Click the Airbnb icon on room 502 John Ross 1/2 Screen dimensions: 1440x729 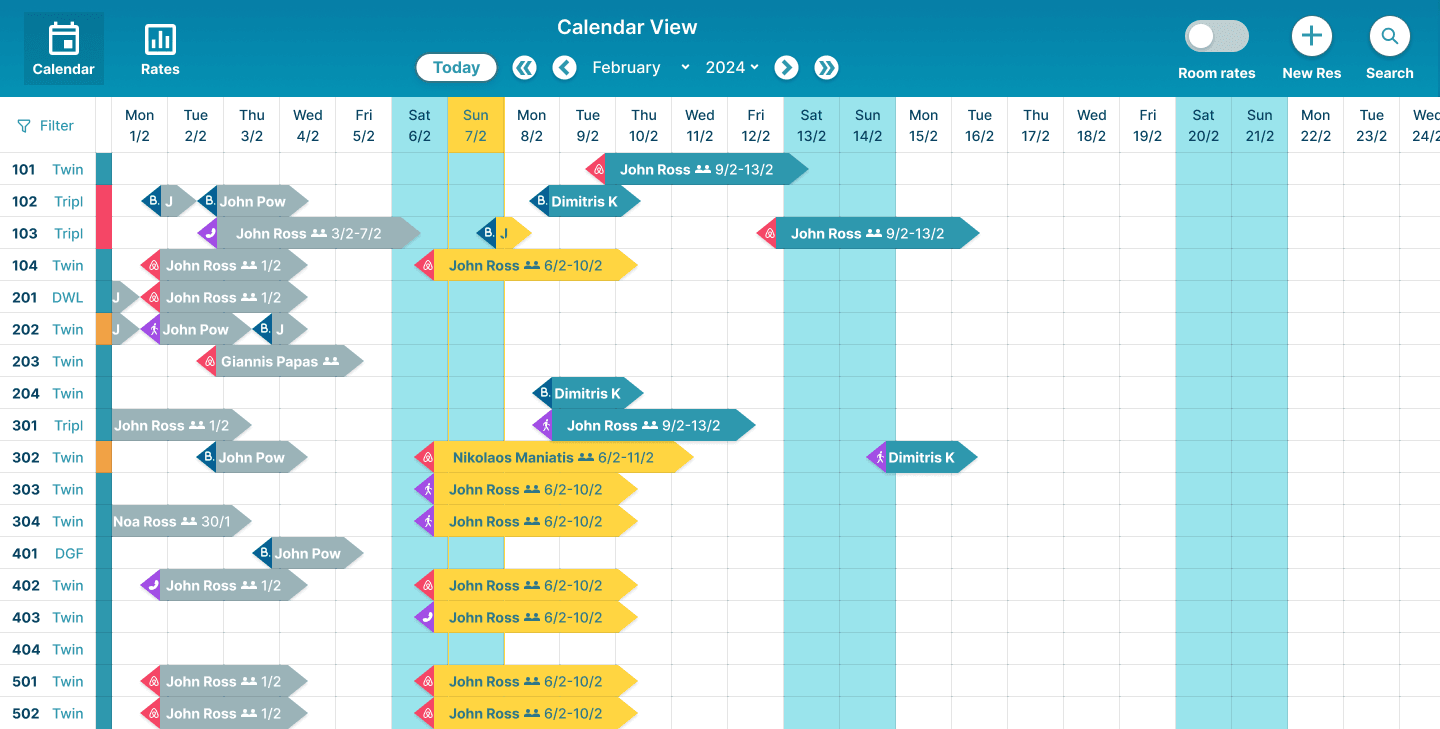152,713
